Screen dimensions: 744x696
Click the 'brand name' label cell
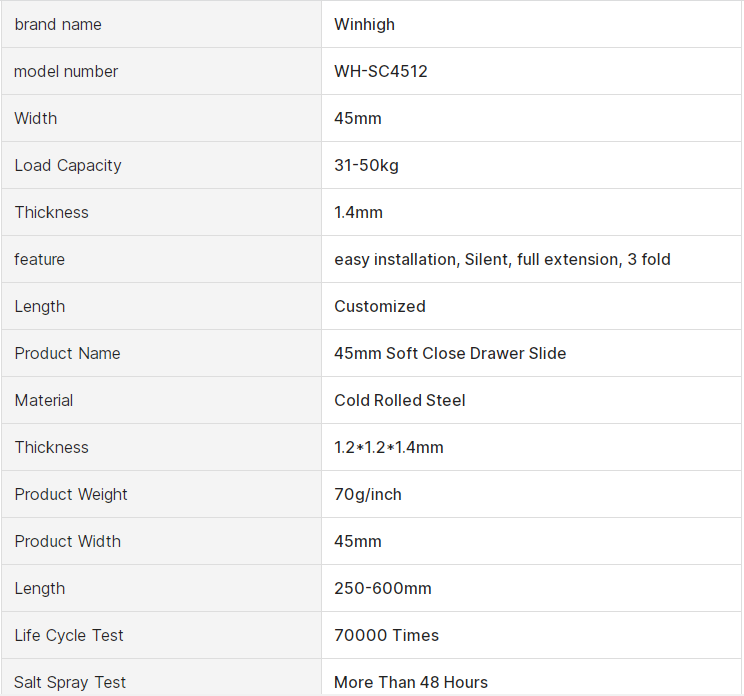[58, 24]
